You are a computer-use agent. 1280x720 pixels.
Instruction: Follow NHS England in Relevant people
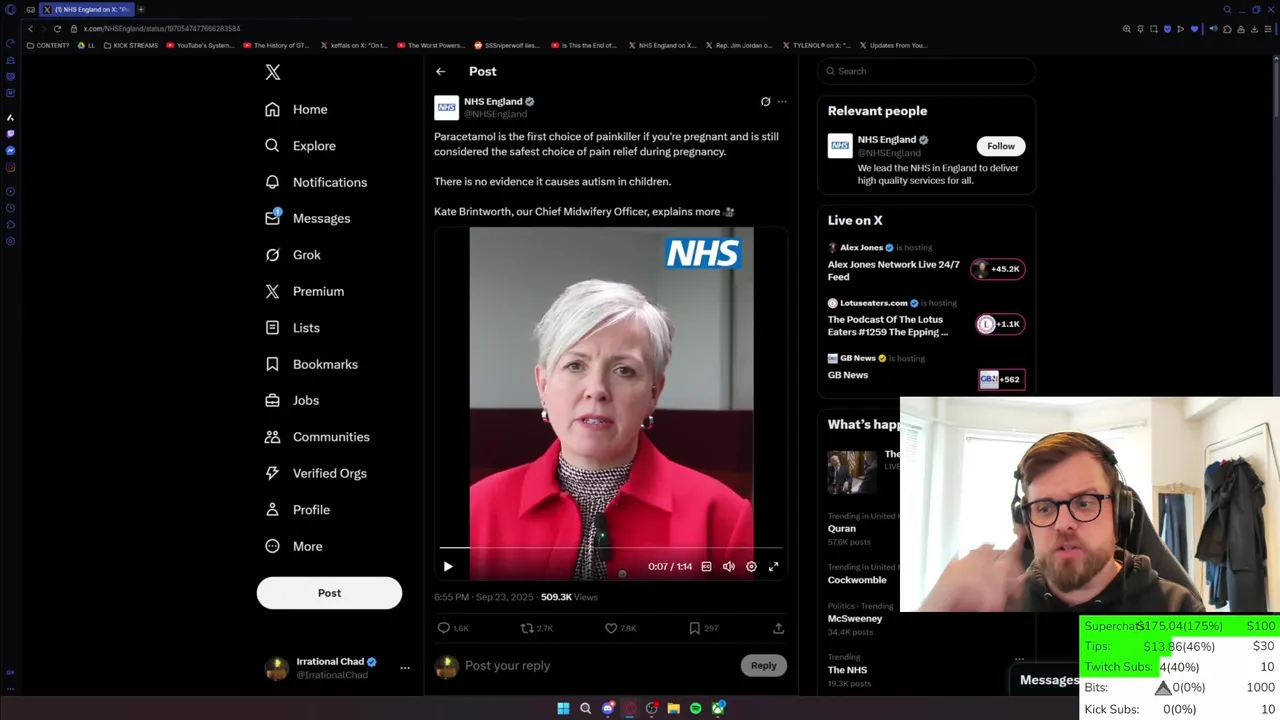(1000, 146)
